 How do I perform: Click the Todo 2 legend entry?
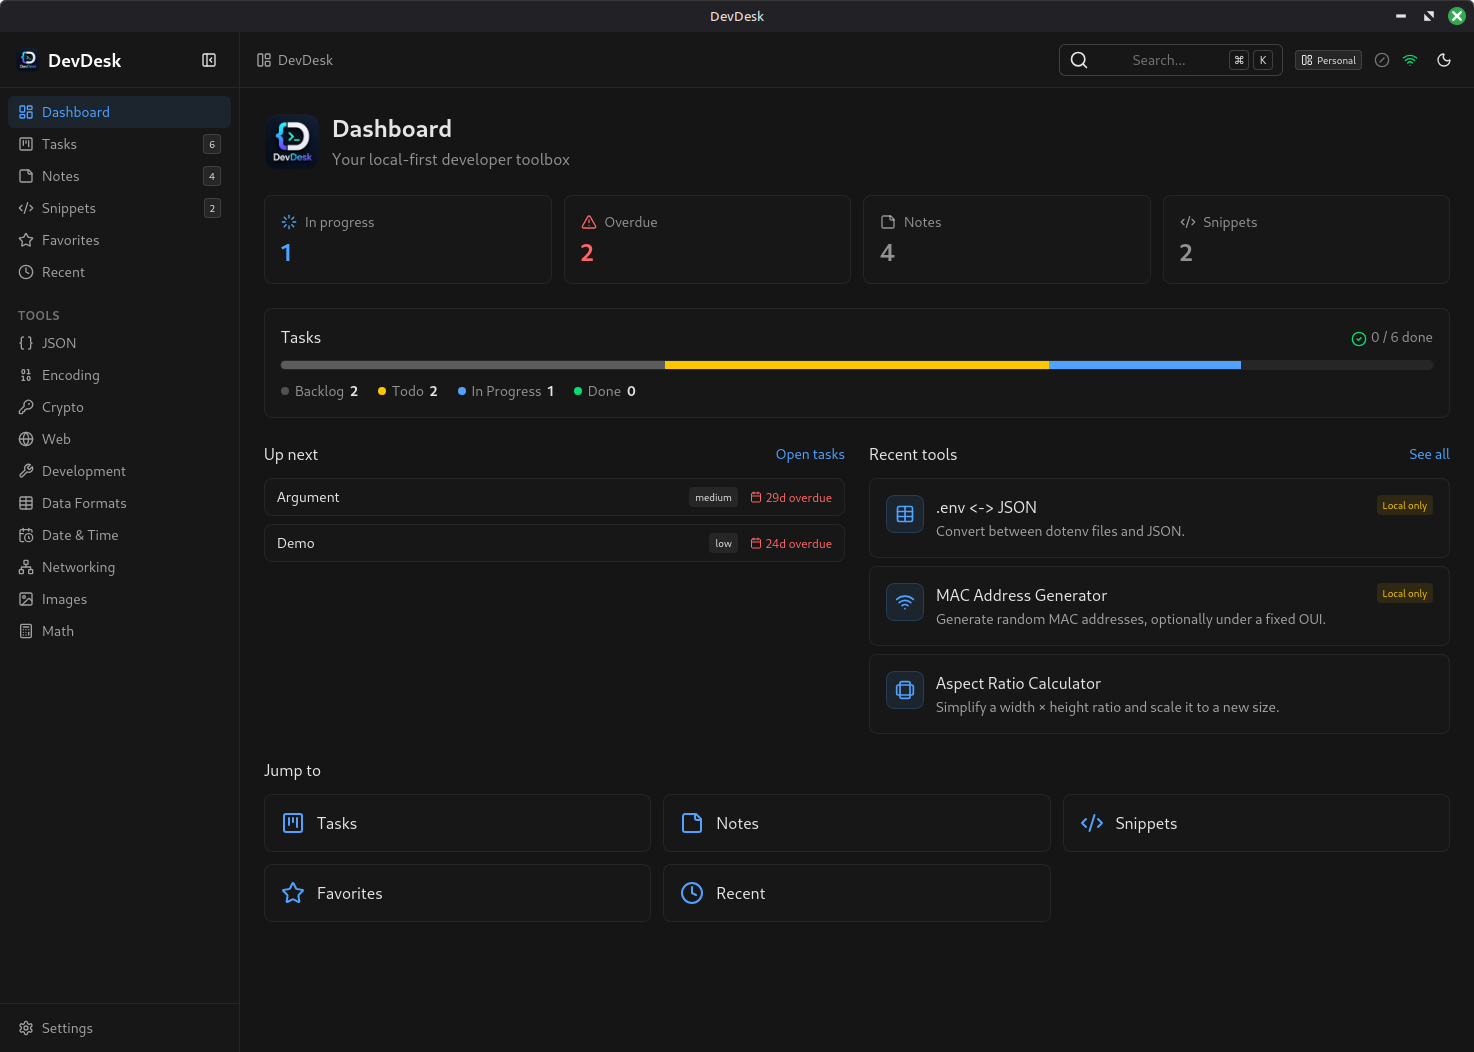[x=408, y=391]
